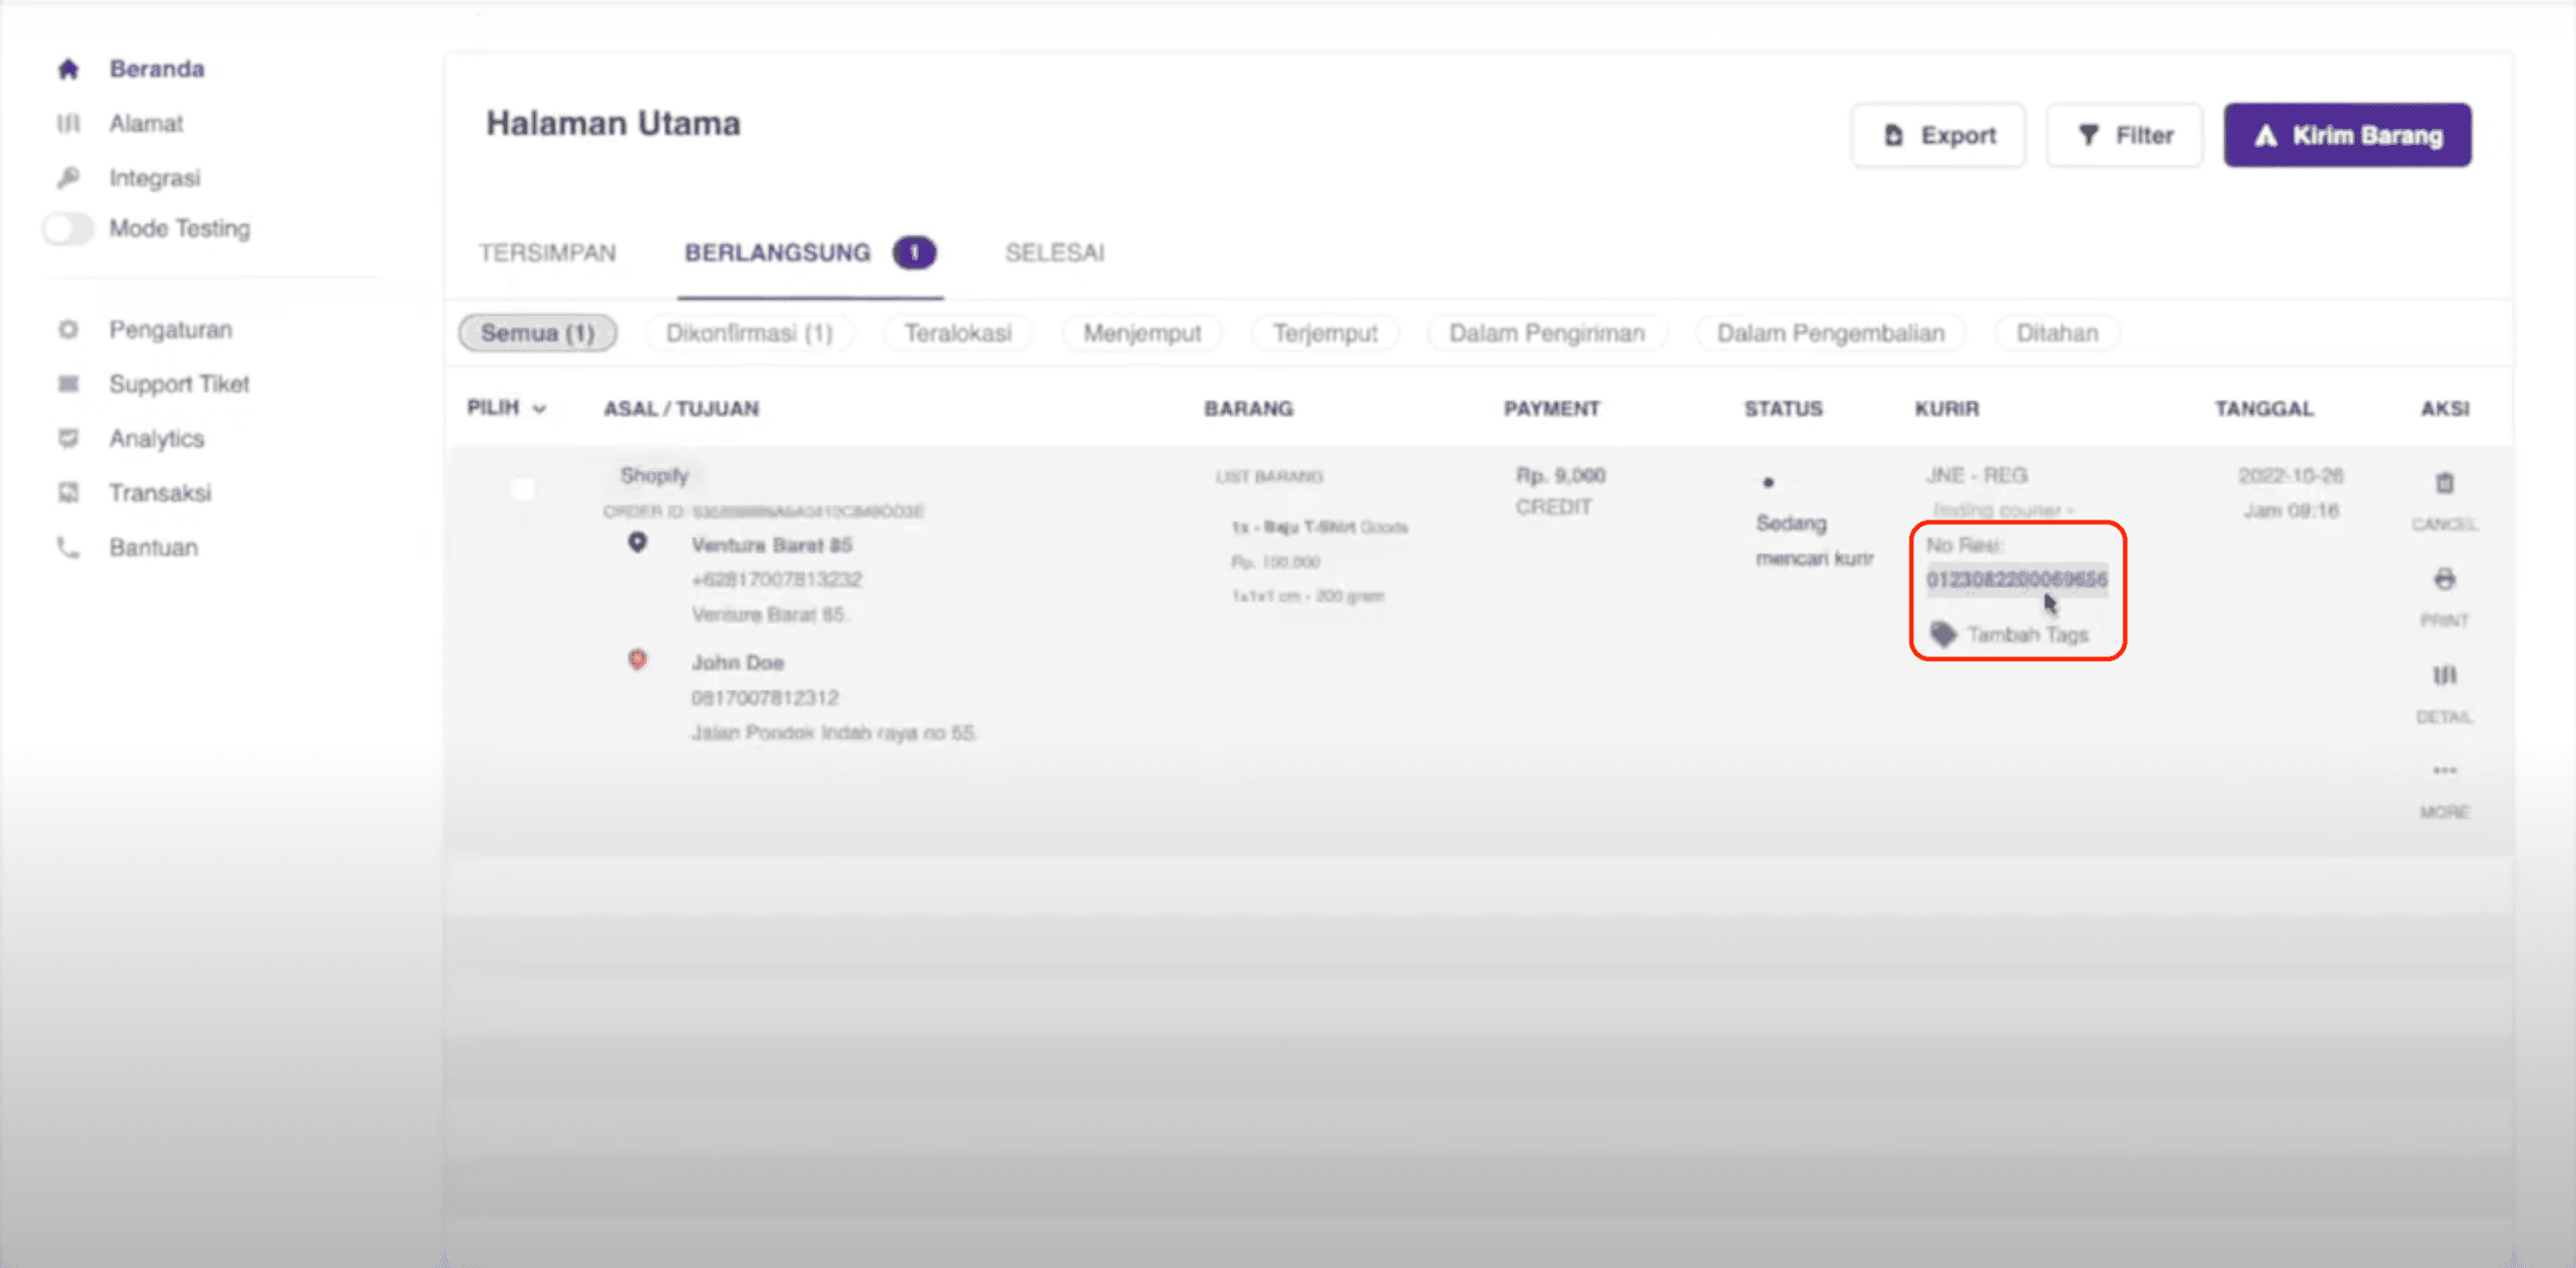Click the Alamat sidebar icon
This screenshot has height=1268, width=2576.
point(68,123)
